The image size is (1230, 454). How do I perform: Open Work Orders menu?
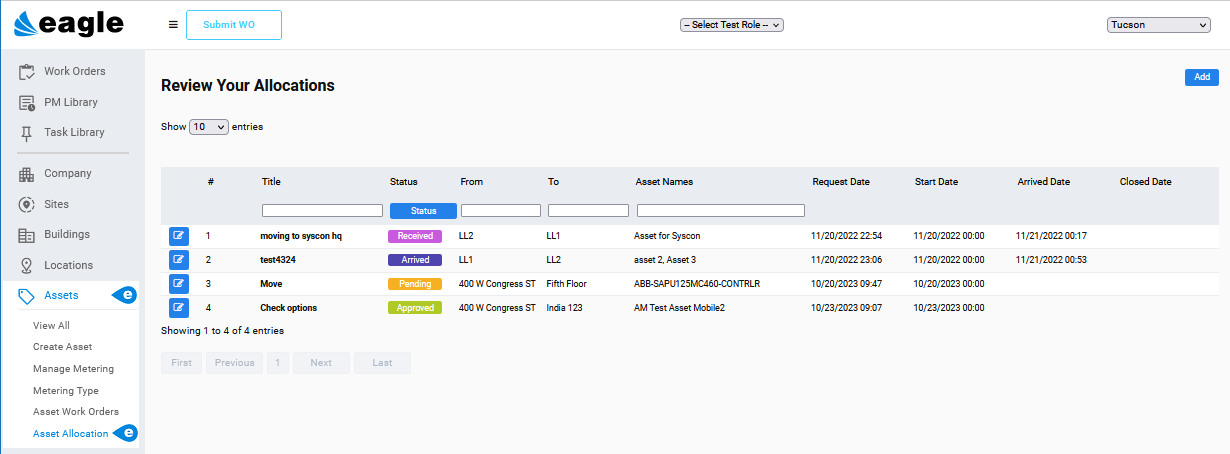click(74, 72)
